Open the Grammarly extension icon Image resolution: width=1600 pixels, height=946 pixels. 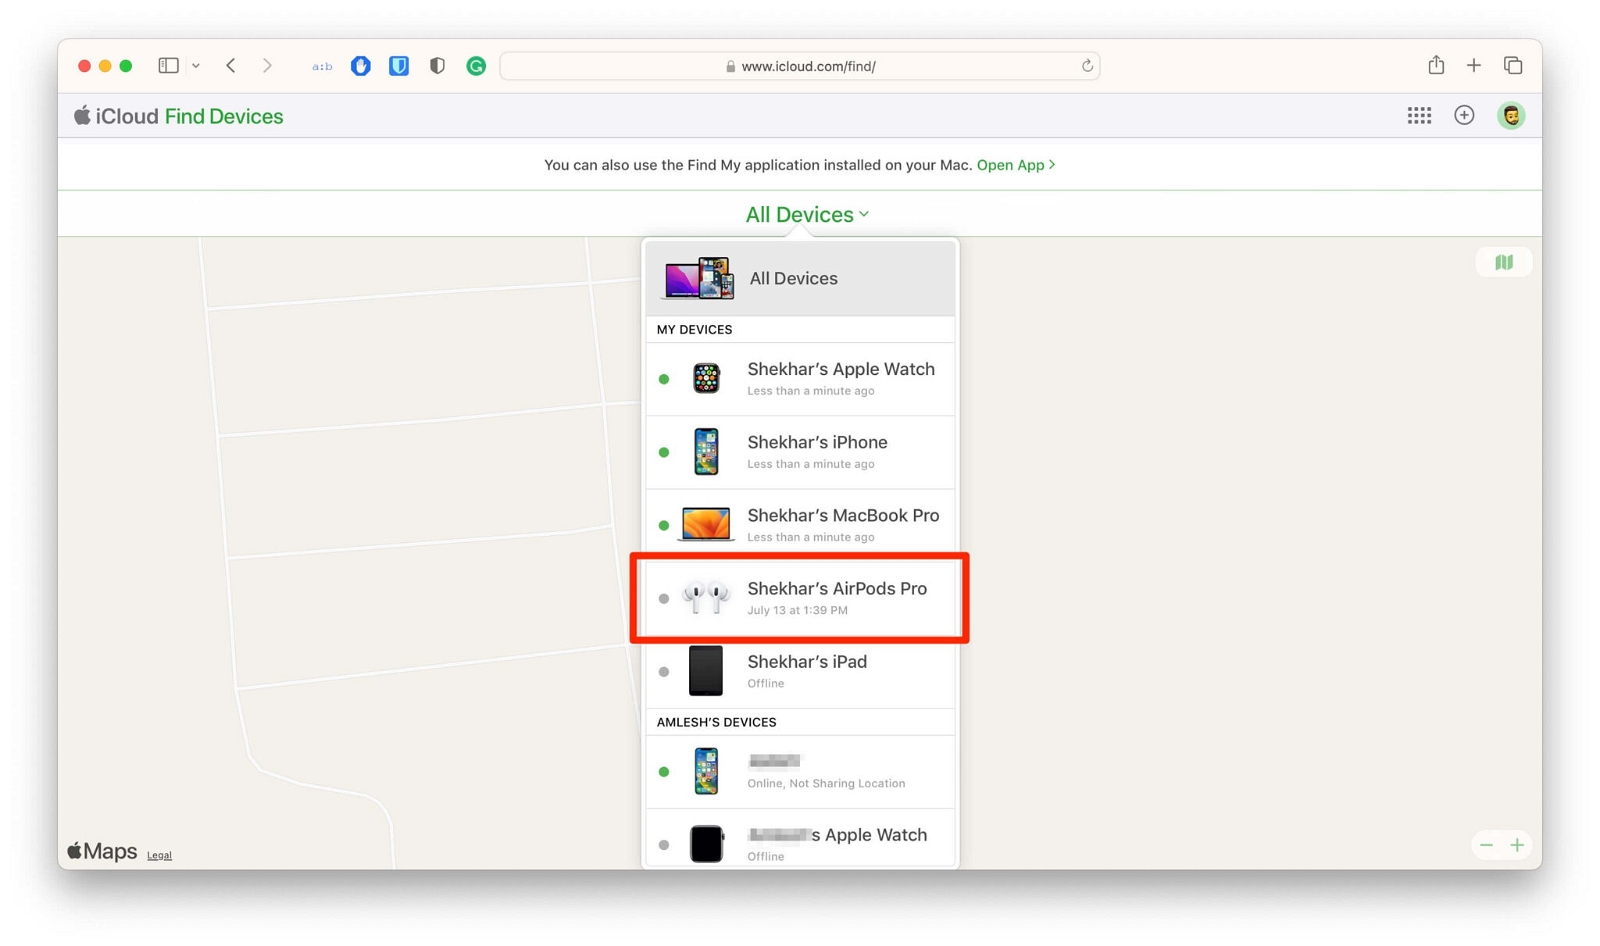point(476,66)
